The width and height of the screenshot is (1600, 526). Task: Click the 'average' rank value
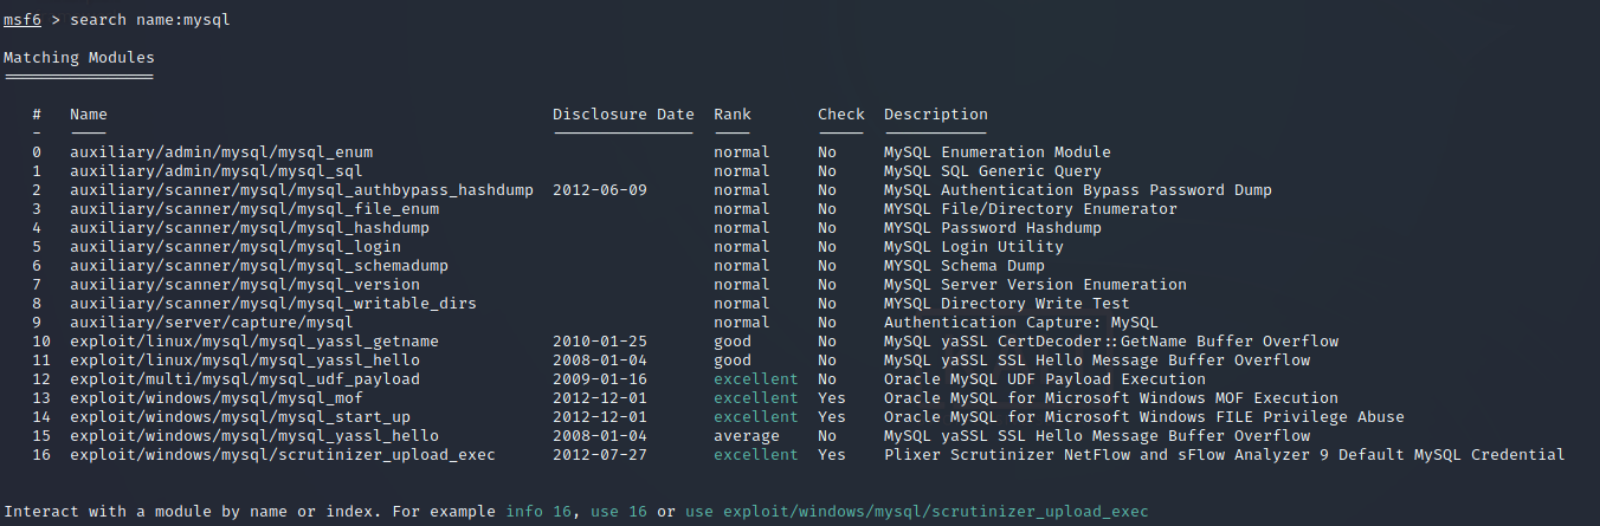(746, 438)
